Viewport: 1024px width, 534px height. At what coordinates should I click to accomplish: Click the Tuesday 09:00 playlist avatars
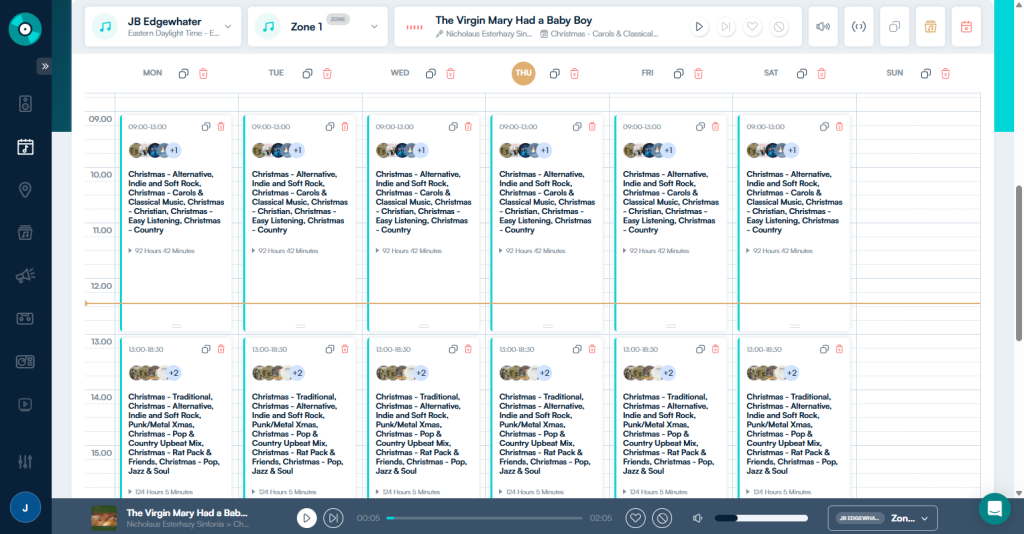point(278,150)
